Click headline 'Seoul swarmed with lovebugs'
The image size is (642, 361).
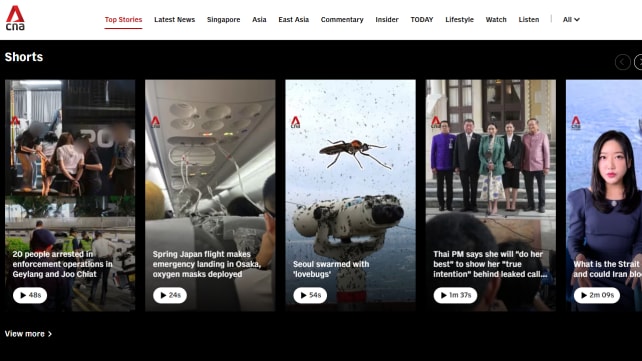click(331, 269)
